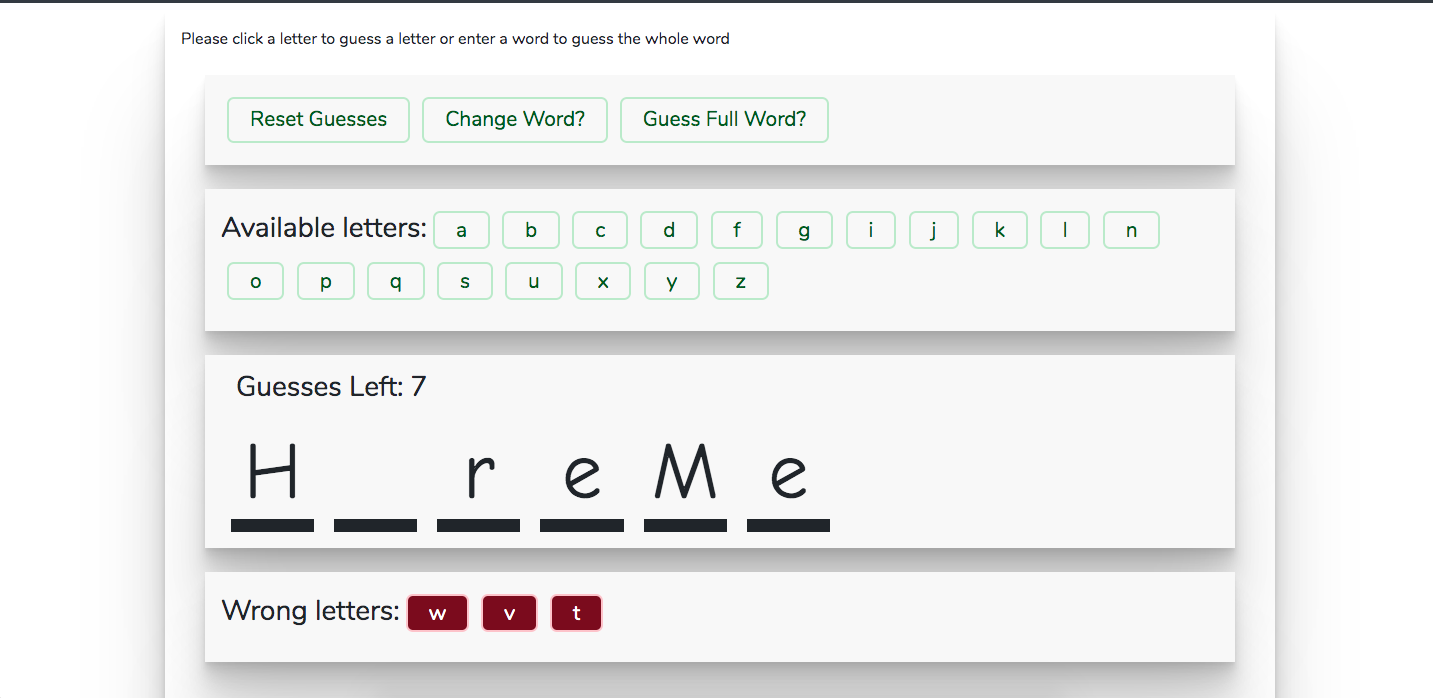
Task: Open the Guess Full Word? option
Action: point(724,120)
